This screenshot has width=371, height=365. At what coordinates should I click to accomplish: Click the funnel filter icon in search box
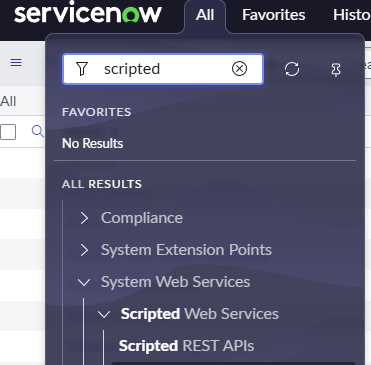82,69
